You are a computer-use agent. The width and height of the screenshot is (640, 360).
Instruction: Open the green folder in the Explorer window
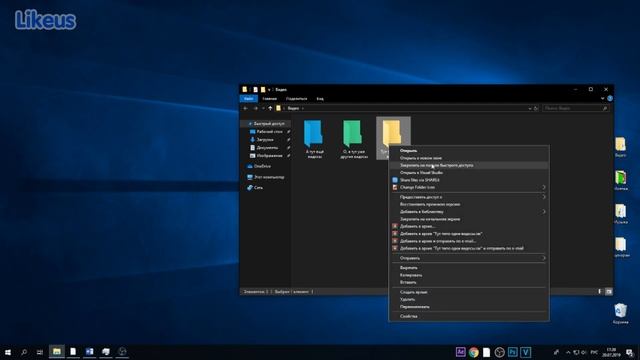click(x=352, y=134)
